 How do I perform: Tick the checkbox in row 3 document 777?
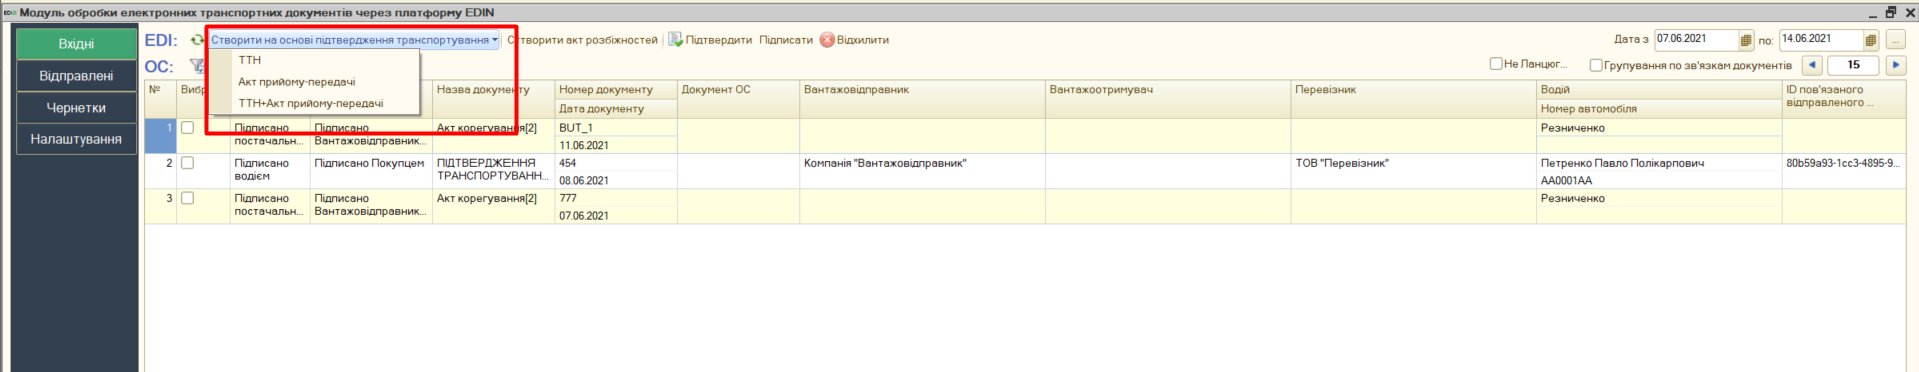187,198
